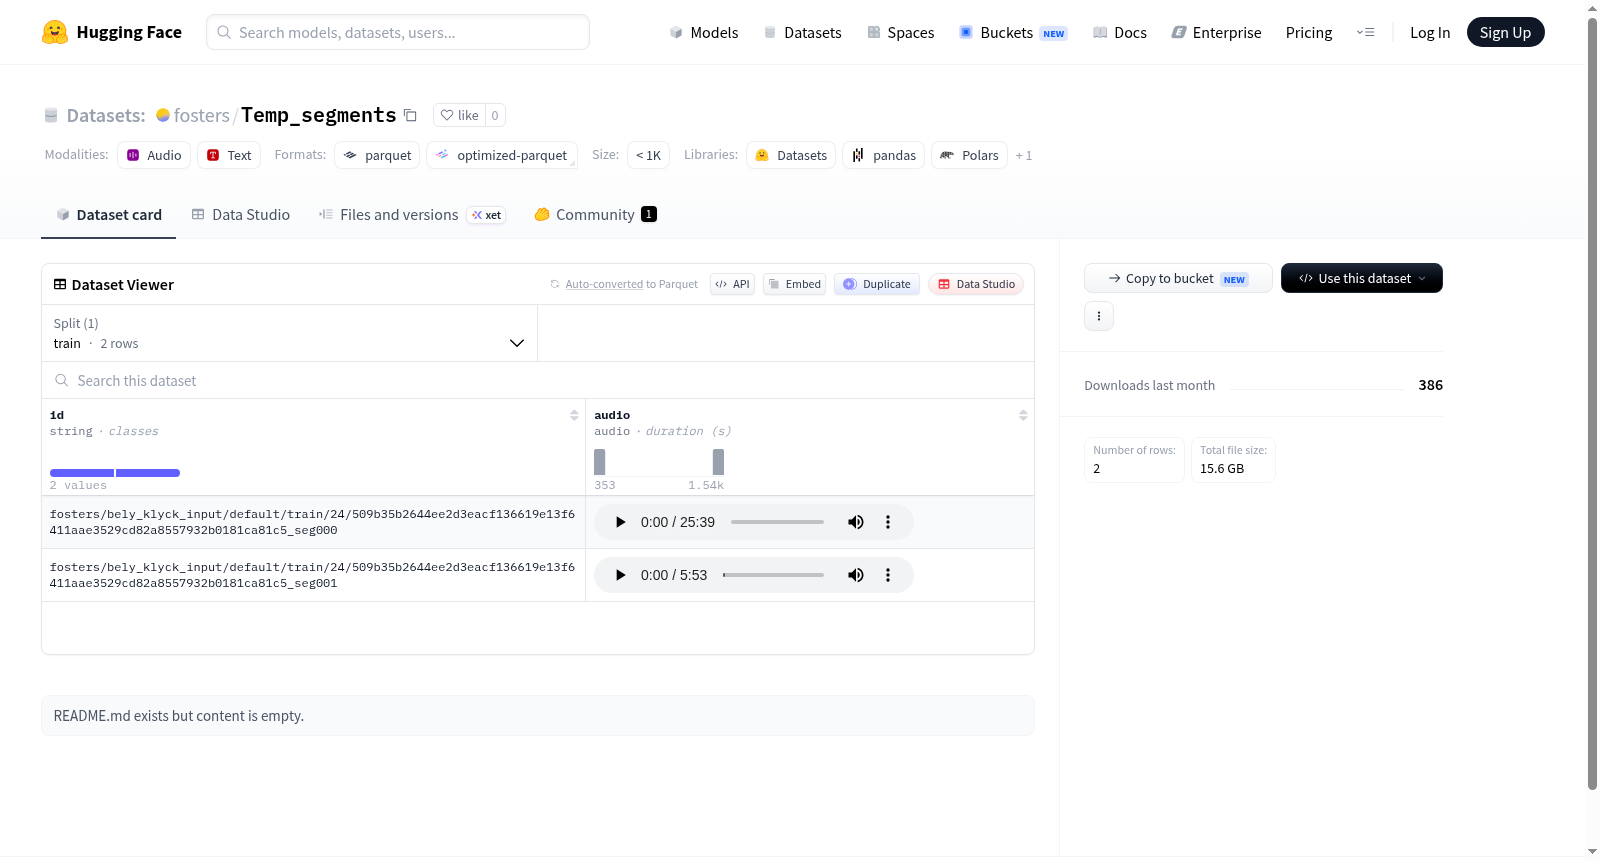Open the fosters user profile link

[x=202, y=115]
